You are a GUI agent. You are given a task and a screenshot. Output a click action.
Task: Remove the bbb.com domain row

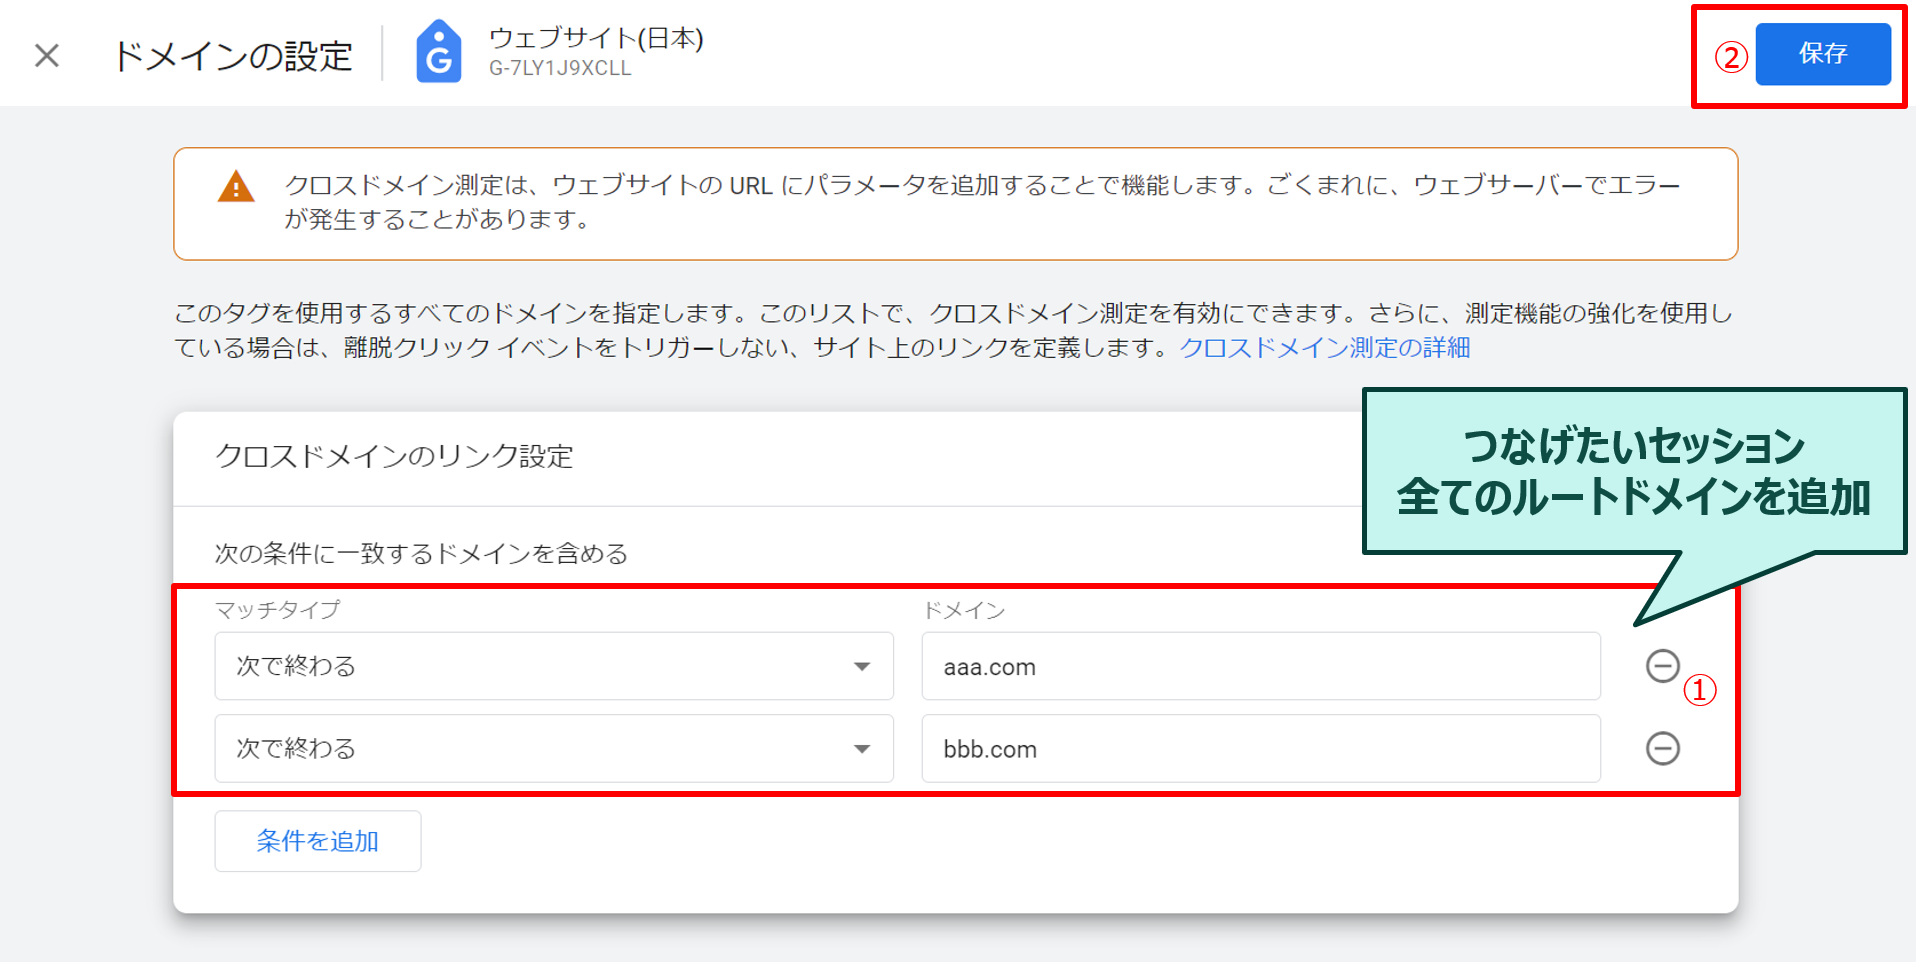[1662, 748]
